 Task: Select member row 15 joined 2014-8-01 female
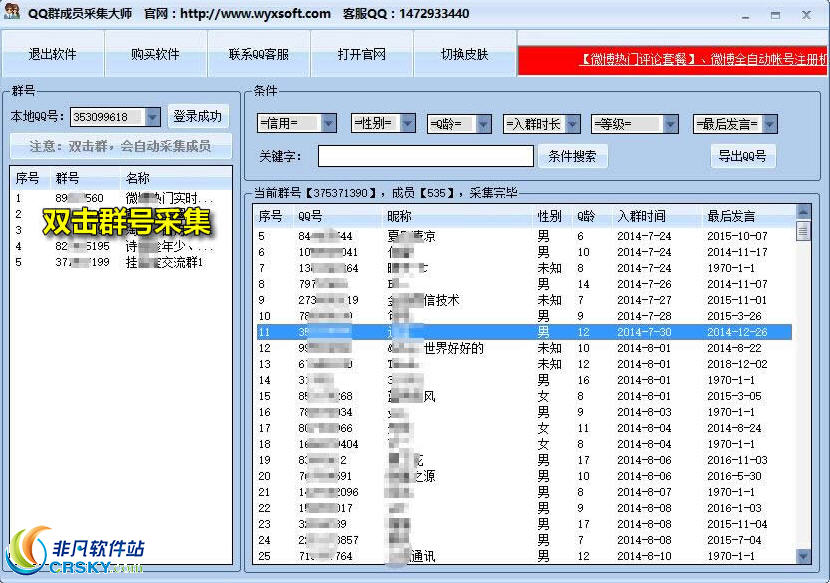click(x=524, y=396)
